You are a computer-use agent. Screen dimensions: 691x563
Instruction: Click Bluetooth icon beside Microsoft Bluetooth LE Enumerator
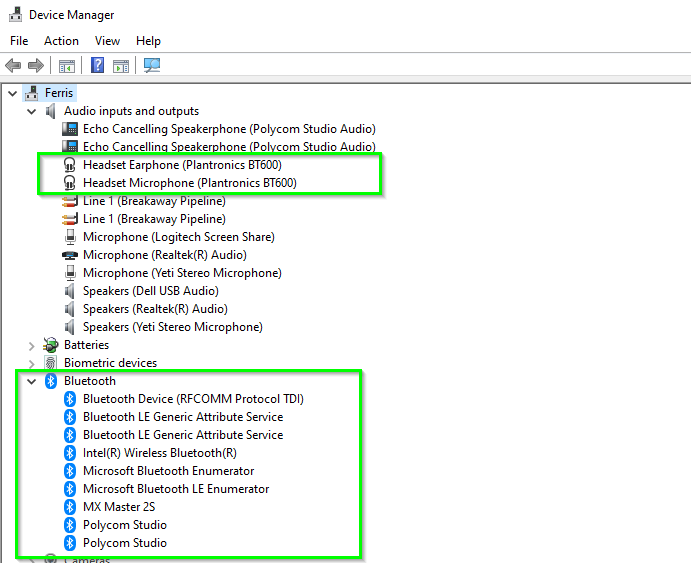coord(70,489)
